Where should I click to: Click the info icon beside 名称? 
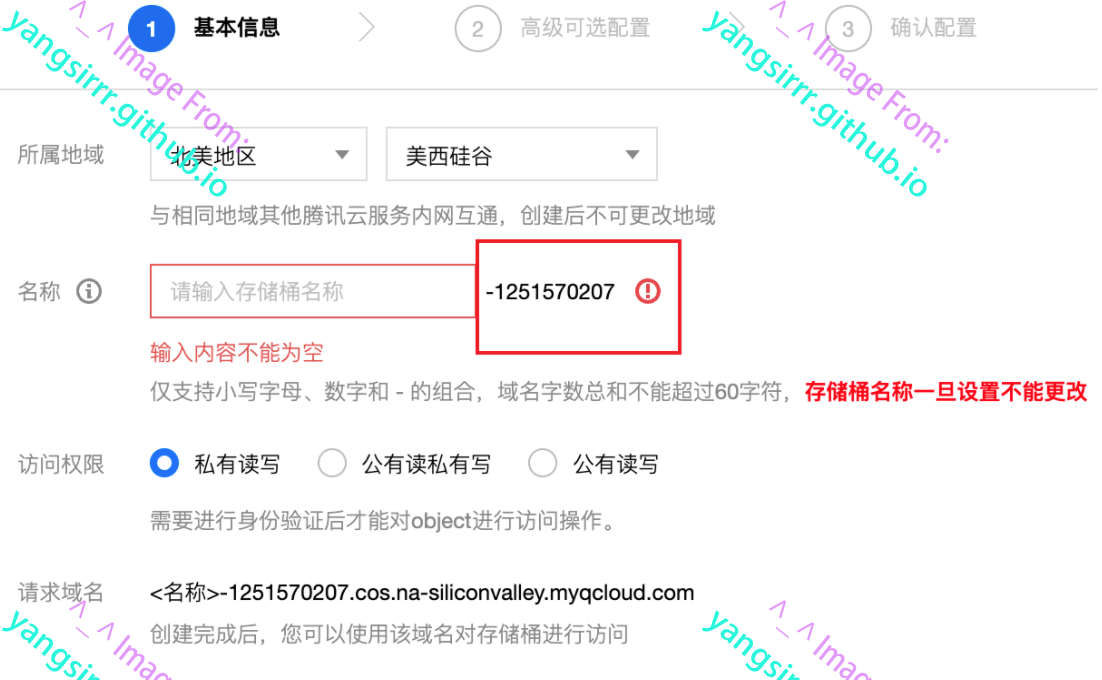(x=89, y=291)
